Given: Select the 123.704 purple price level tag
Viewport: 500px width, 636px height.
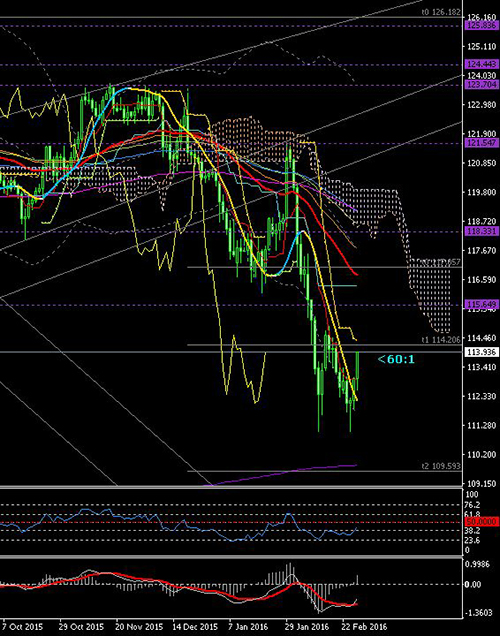Looking at the screenshot, I should 482,84.
